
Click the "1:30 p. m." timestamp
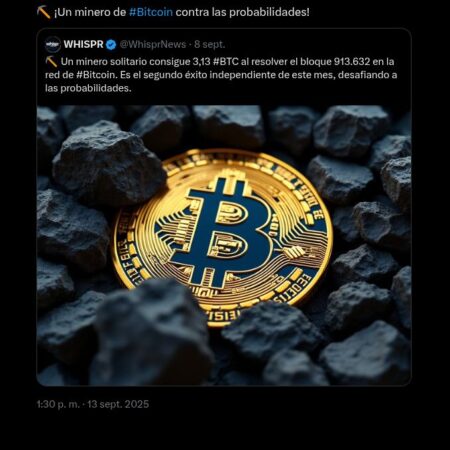click(x=59, y=404)
